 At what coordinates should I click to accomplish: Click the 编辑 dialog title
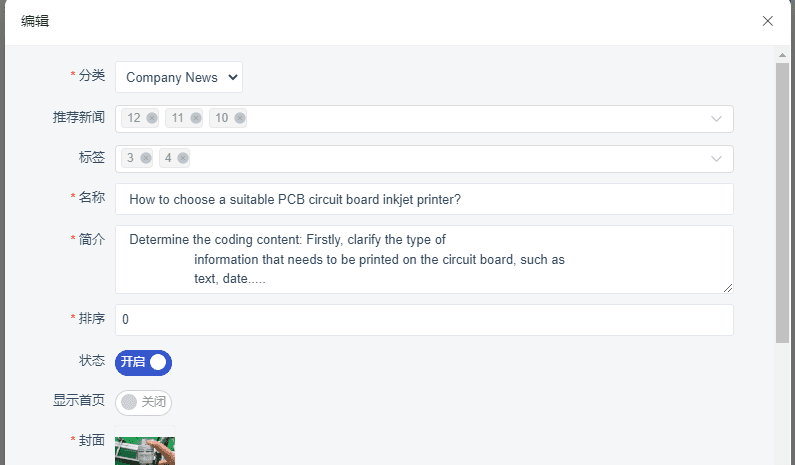coord(35,21)
